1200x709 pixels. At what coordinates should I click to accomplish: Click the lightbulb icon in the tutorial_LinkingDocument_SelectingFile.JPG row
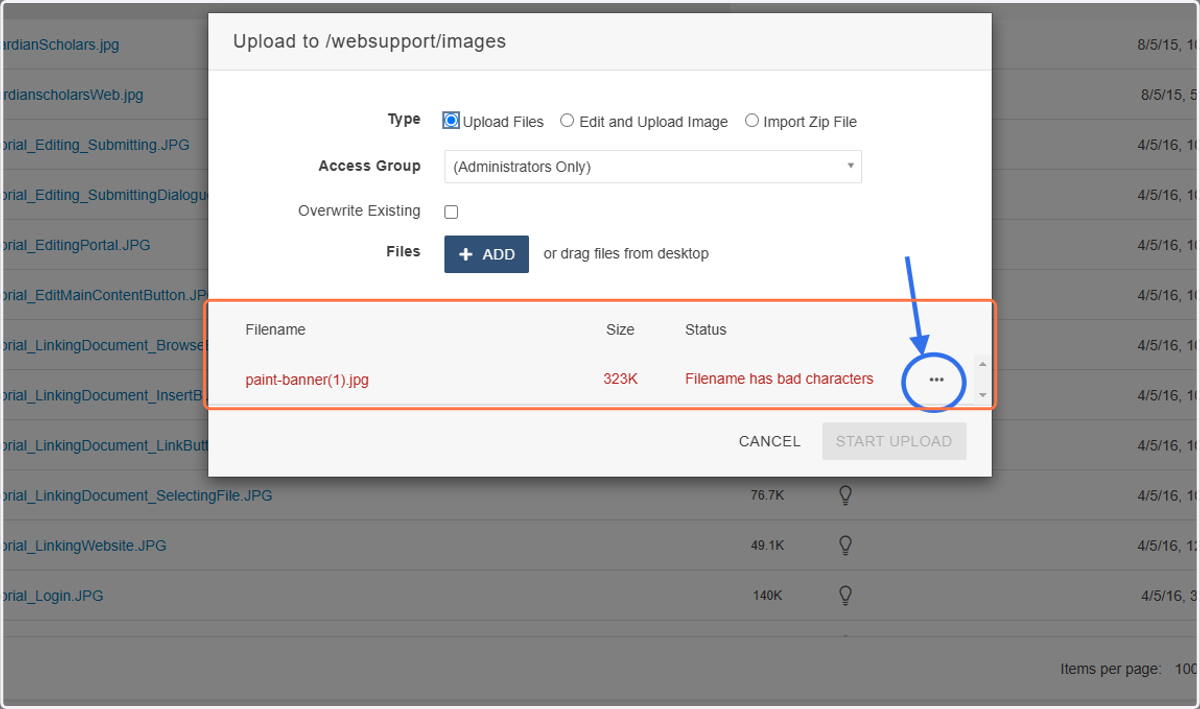(845, 495)
